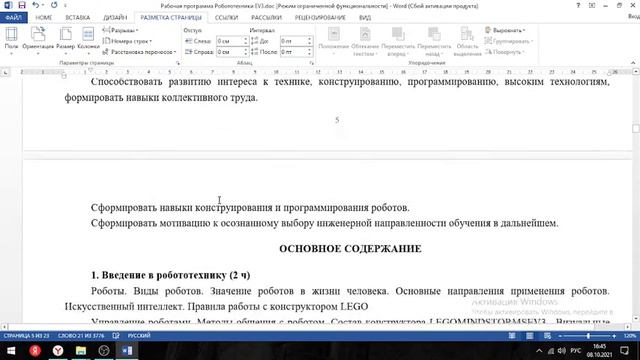Image resolution: width=640 pixels, height=360 pixels.
Task: Click zoom in plus button
Action: 614,336
